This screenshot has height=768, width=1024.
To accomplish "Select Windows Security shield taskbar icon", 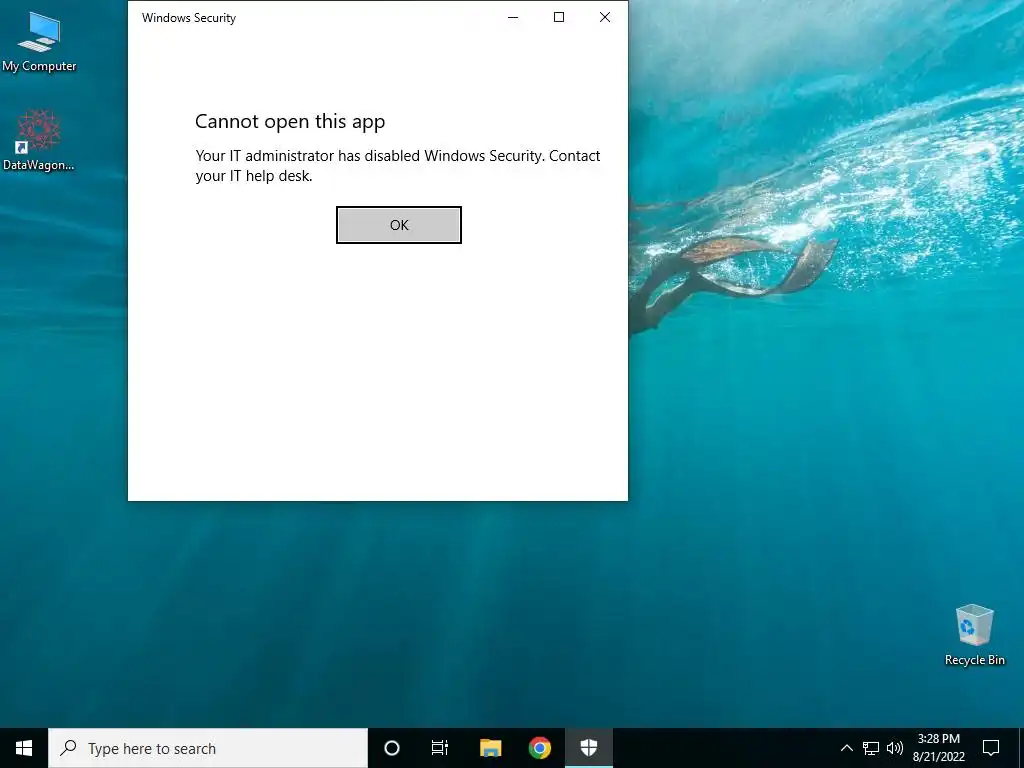I will coord(589,748).
